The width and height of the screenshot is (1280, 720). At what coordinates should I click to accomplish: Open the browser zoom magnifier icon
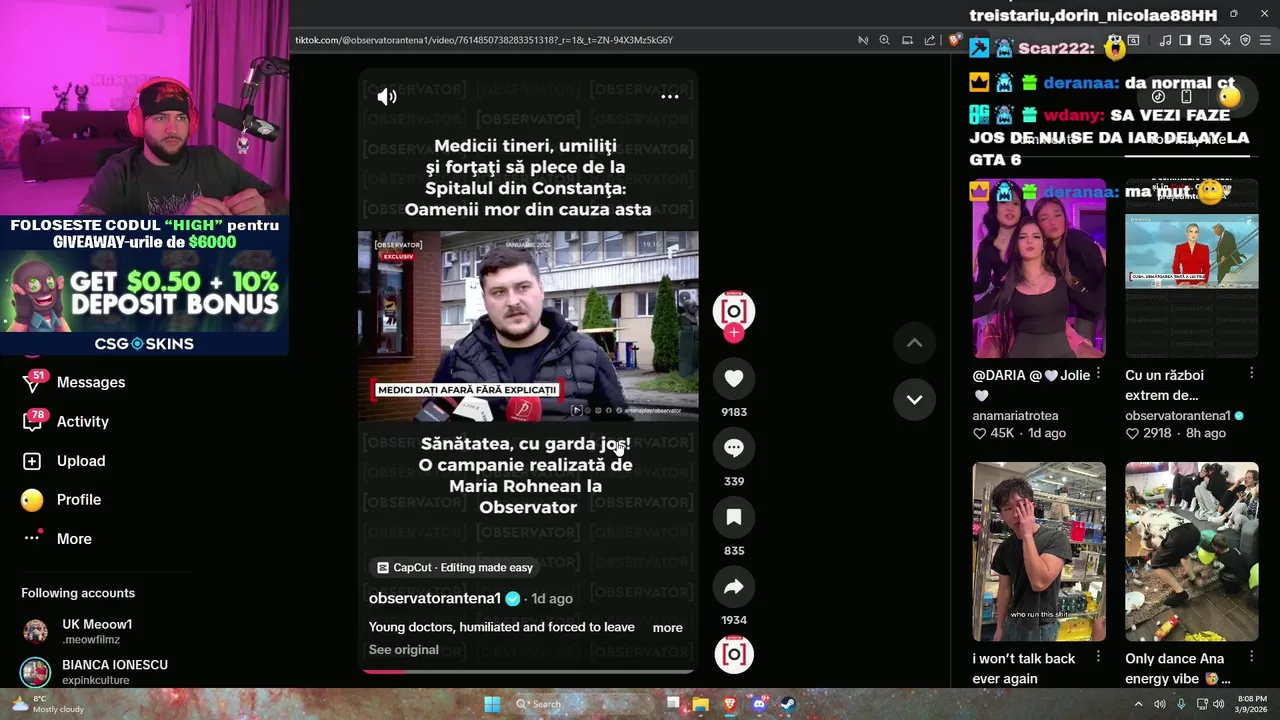pyautogui.click(x=884, y=40)
